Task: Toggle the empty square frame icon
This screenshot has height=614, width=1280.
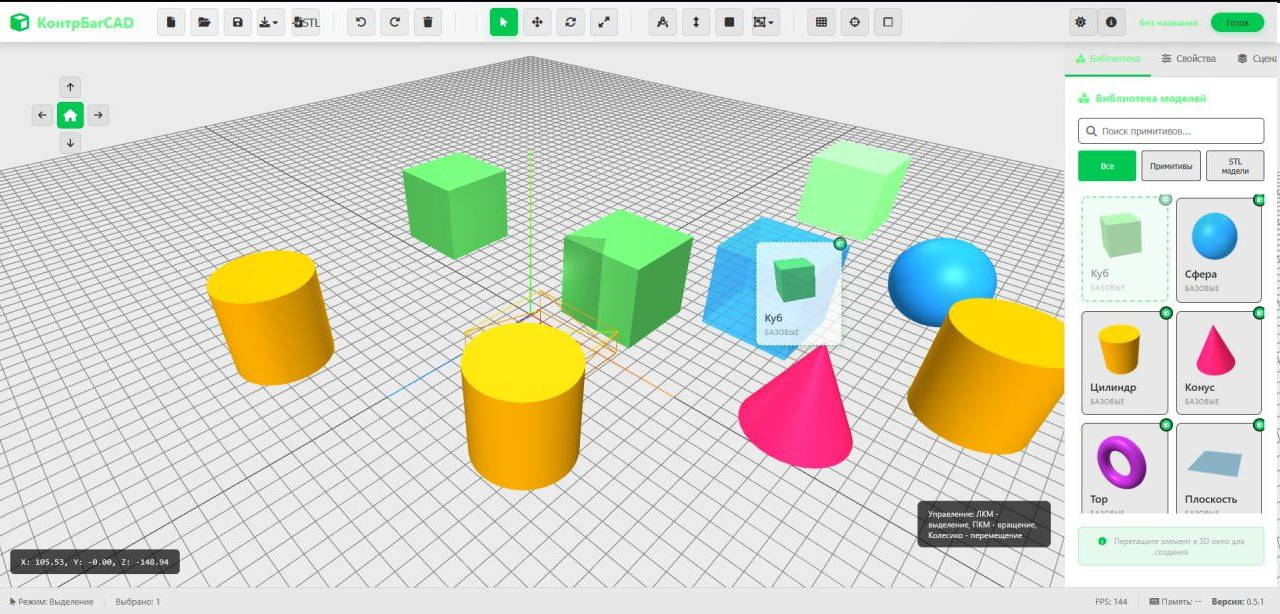Action: click(x=887, y=22)
